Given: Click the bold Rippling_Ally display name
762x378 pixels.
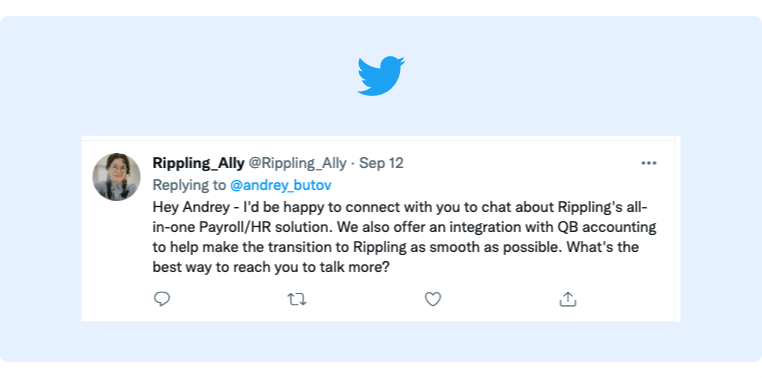Looking at the screenshot, I should coord(198,163).
